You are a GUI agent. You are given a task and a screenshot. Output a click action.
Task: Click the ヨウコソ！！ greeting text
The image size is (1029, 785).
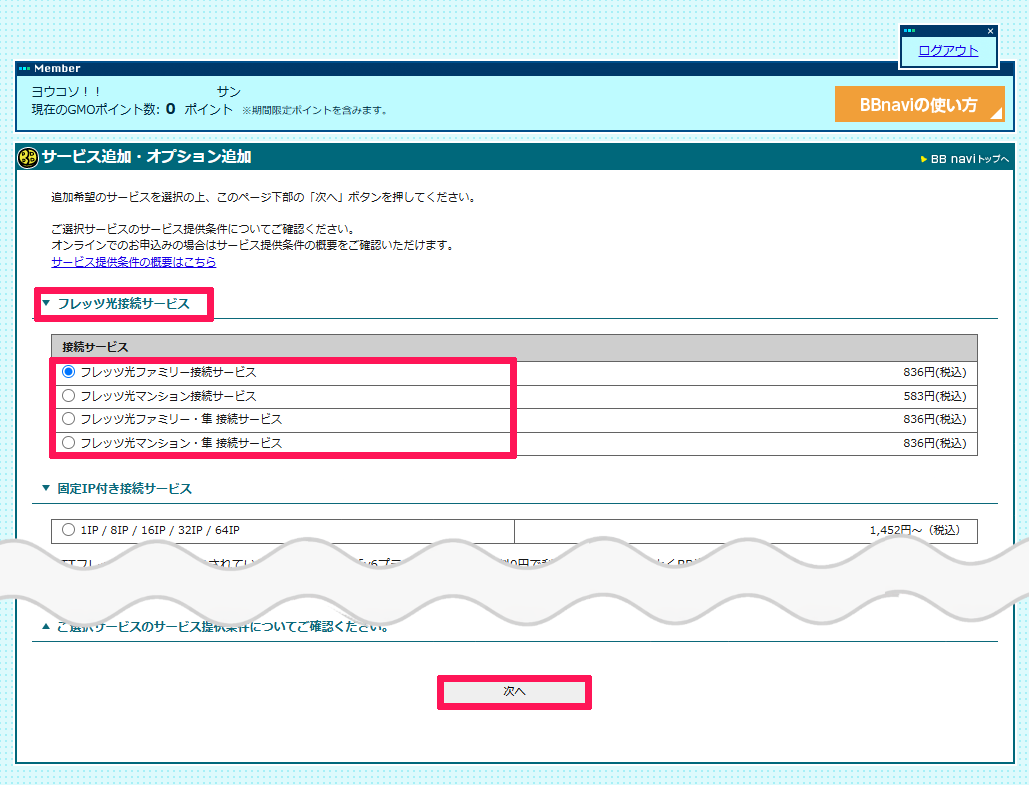[66, 92]
